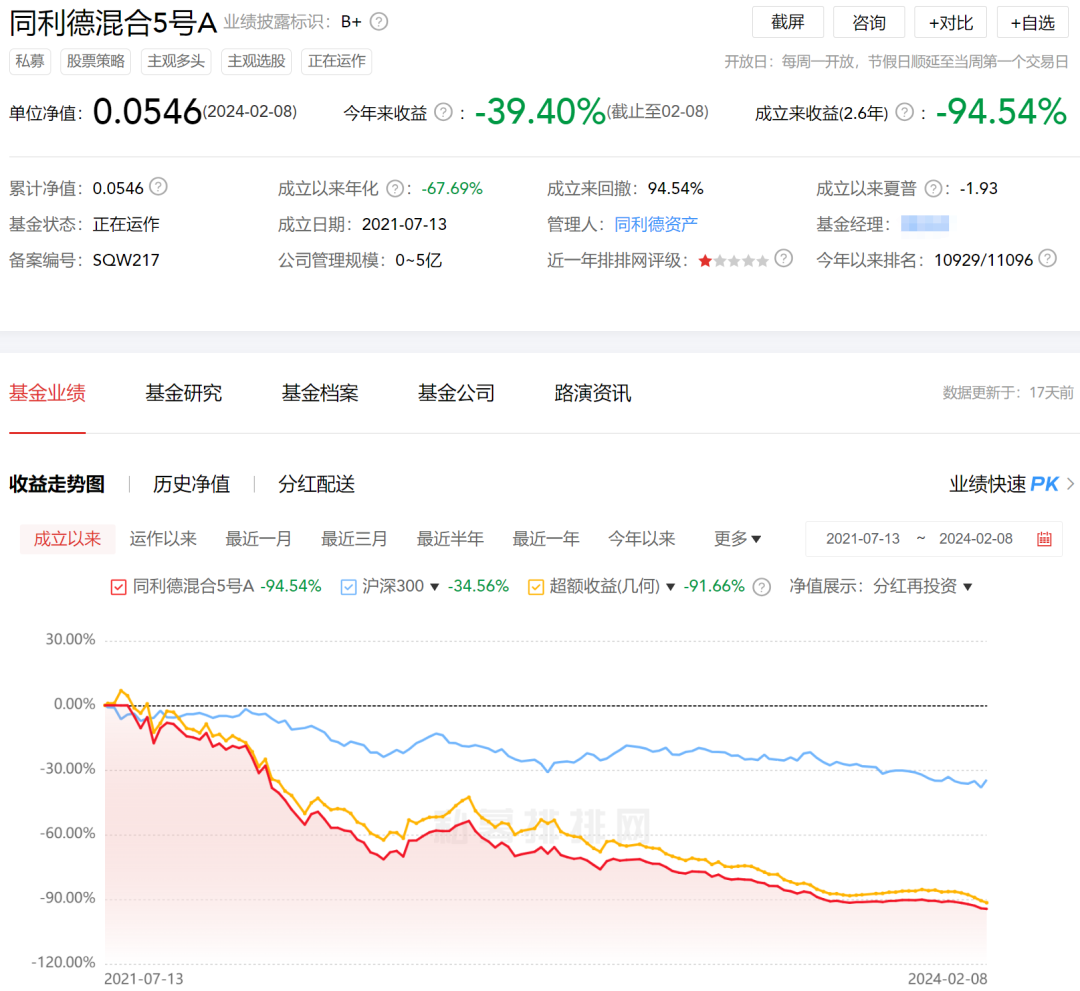
Task: Open calendar icon in date range field
Action: click(x=1044, y=539)
